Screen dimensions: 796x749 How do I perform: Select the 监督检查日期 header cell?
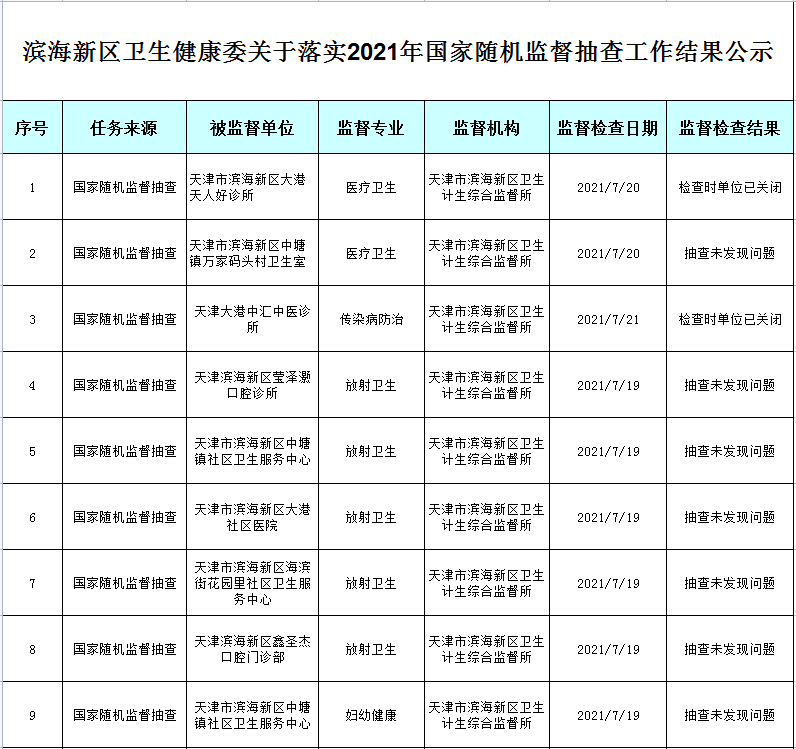pyautogui.click(x=608, y=128)
